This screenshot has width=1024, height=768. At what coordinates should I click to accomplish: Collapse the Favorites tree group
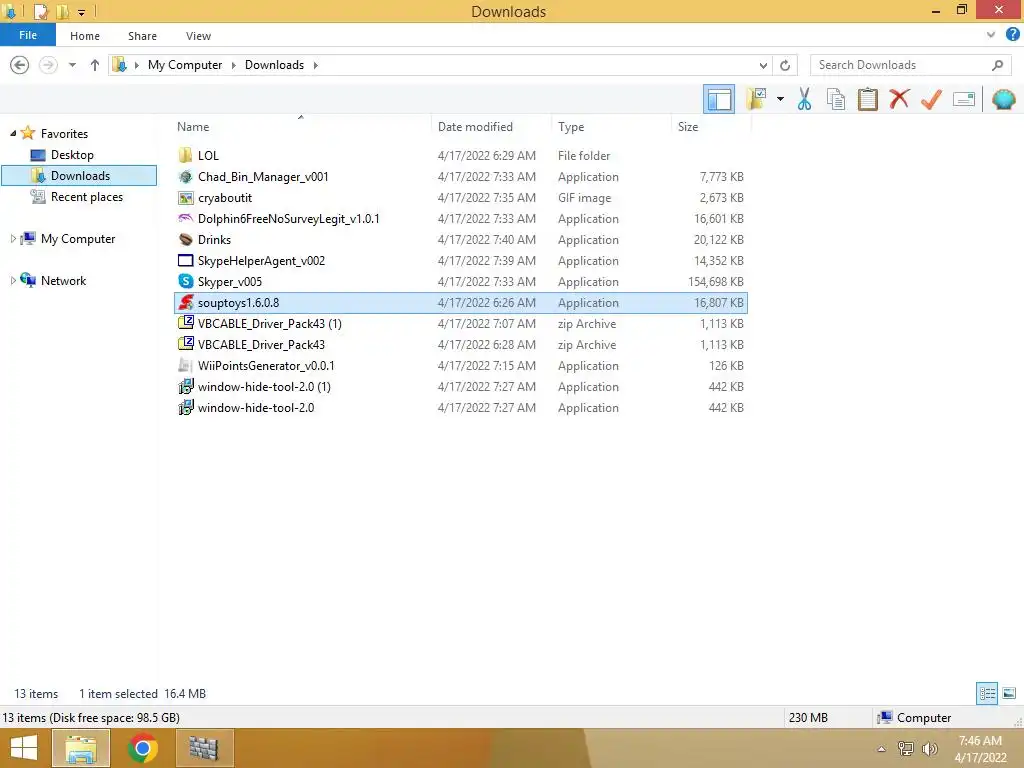(x=13, y=133)
